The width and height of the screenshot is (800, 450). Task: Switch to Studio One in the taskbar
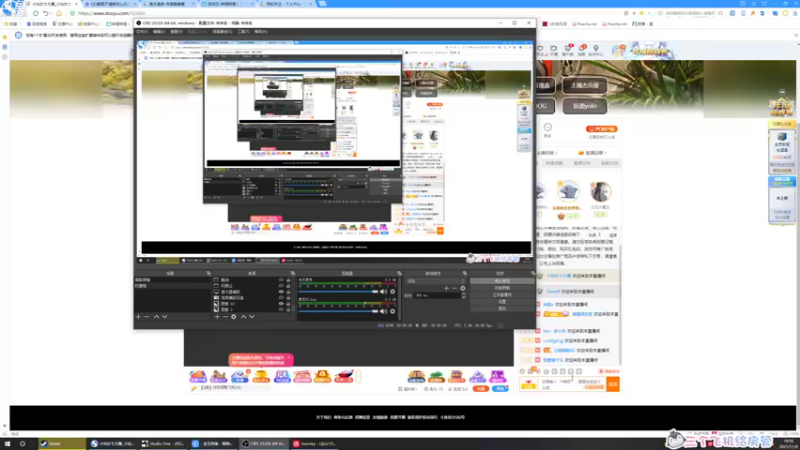click(163, 444)
